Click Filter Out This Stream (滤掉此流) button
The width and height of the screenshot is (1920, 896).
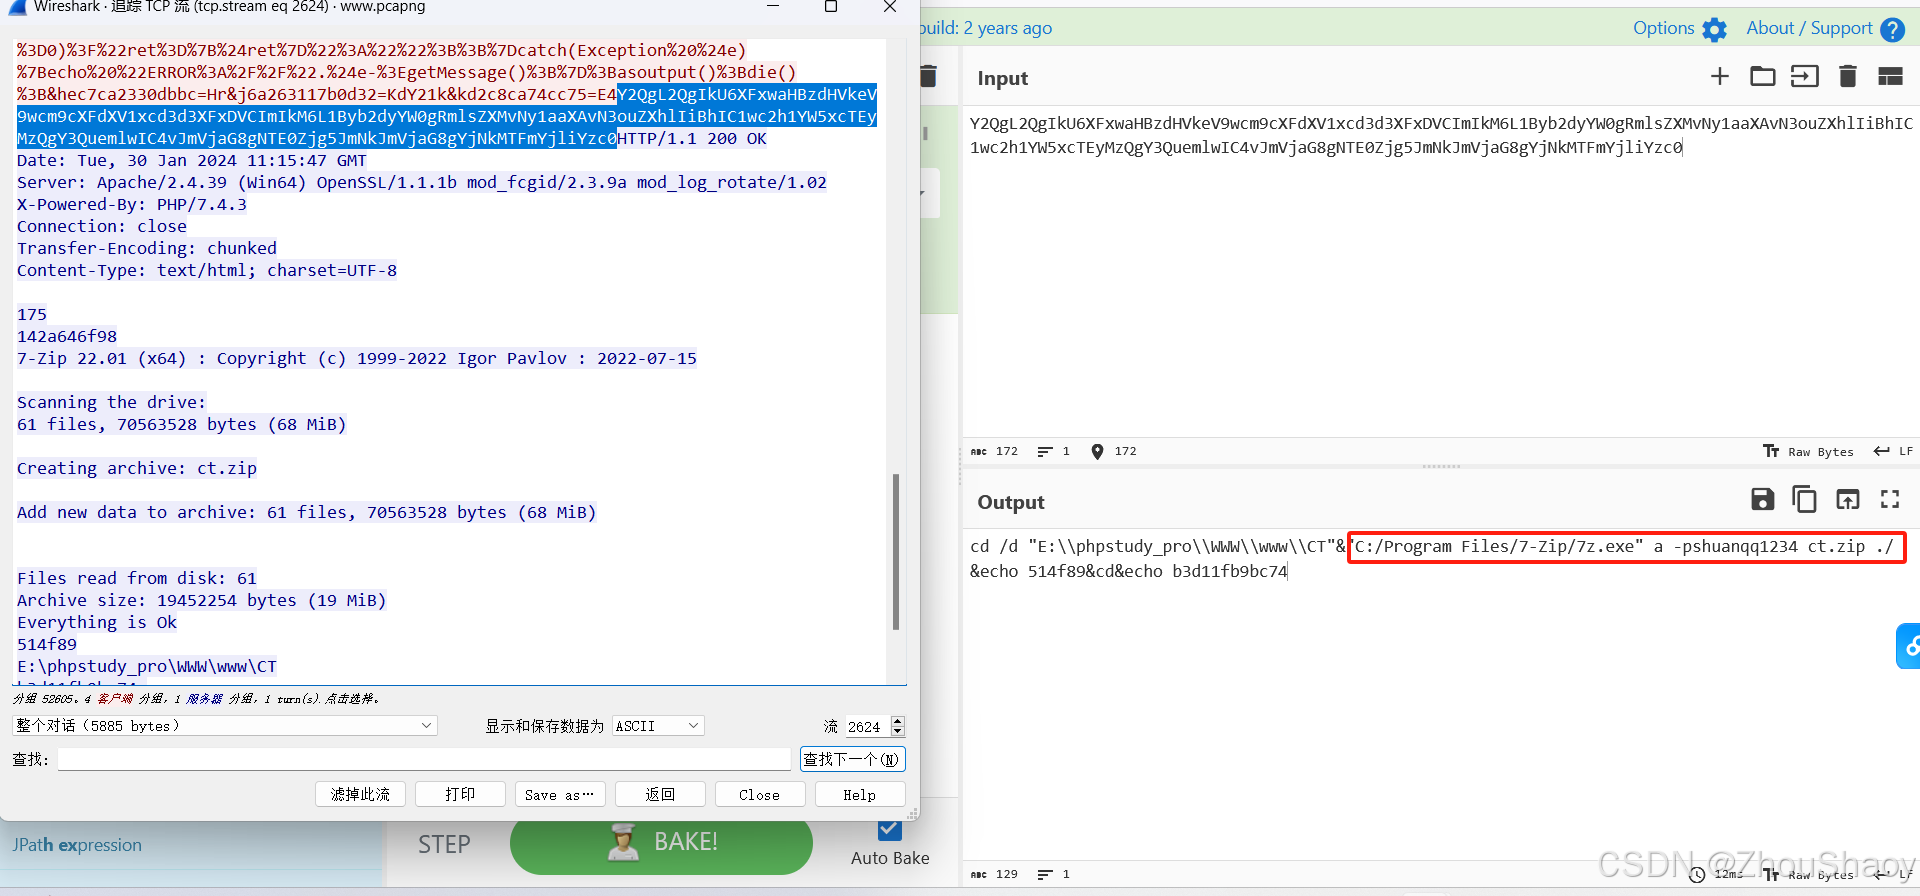pyautogui.click(x=360, y=794)
